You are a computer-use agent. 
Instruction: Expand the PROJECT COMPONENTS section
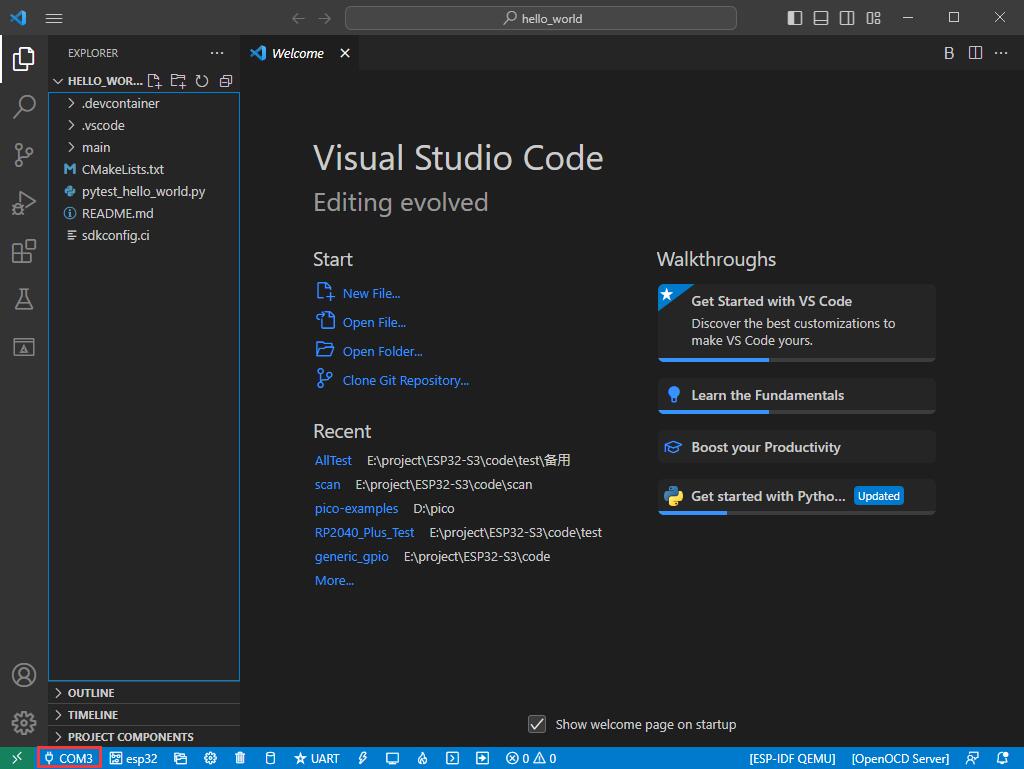tap(130, 737)
